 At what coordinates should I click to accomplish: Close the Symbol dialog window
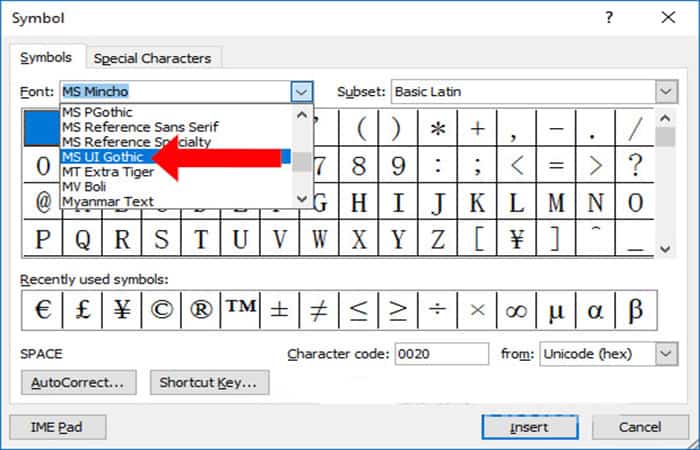(x=668, y=18)
